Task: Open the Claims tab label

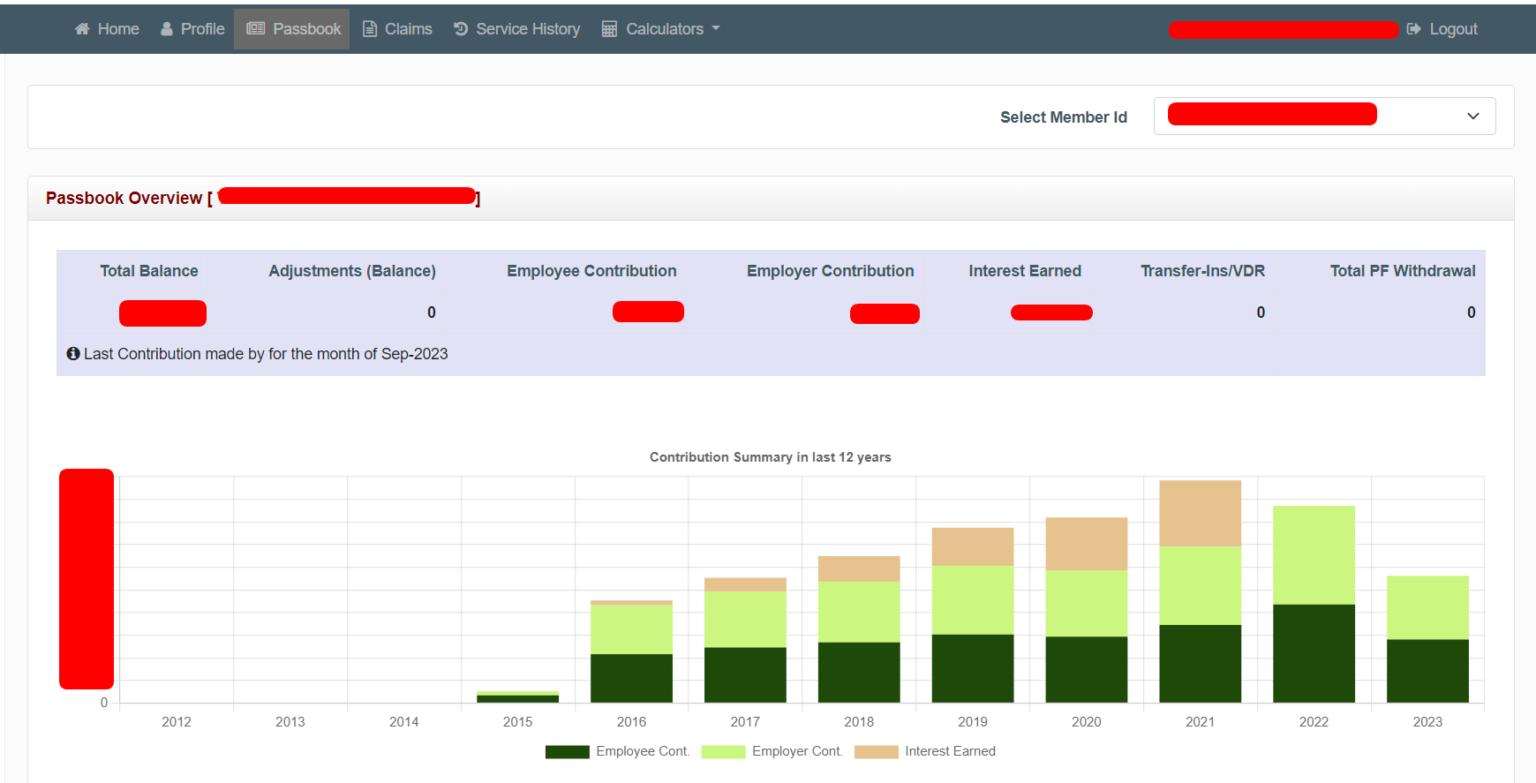Action: coord(408,29)
